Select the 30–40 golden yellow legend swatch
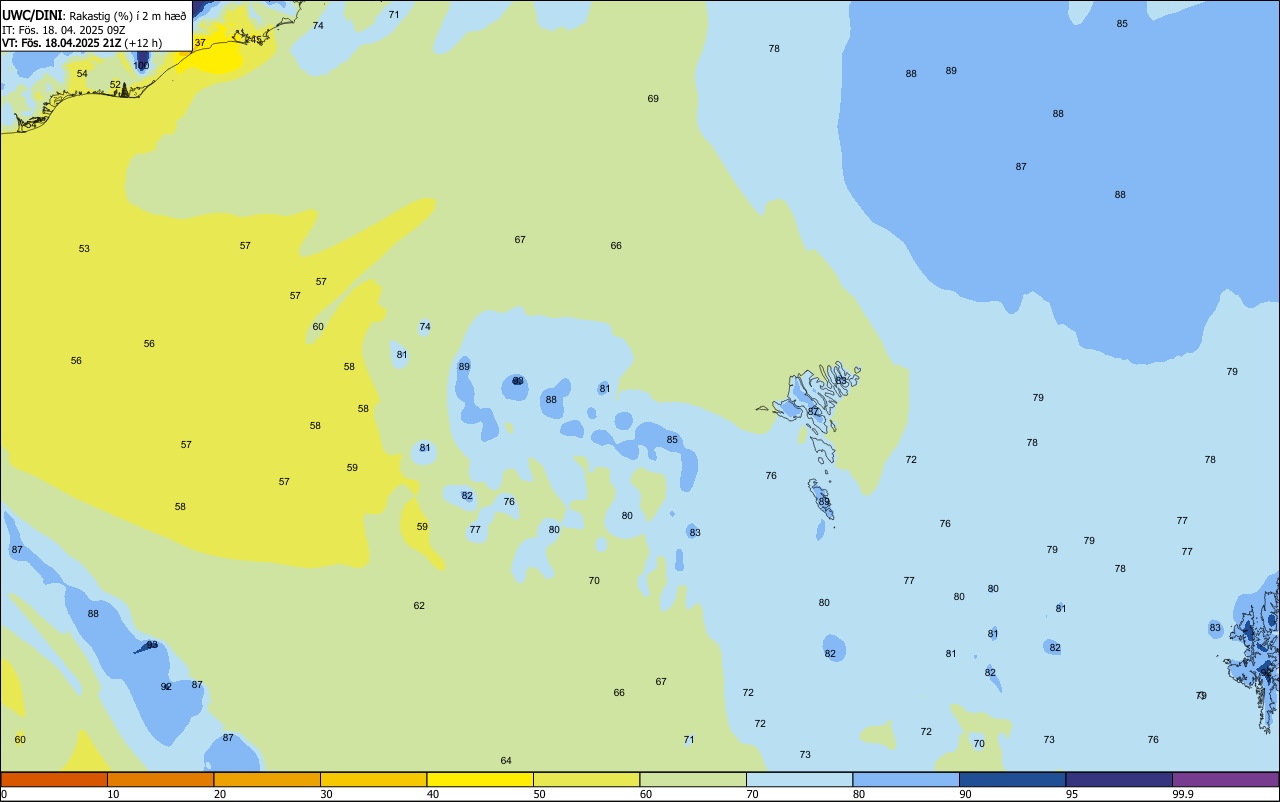Image resolution: width=1280 pixels, height=802 pixels. pos(373,779)
